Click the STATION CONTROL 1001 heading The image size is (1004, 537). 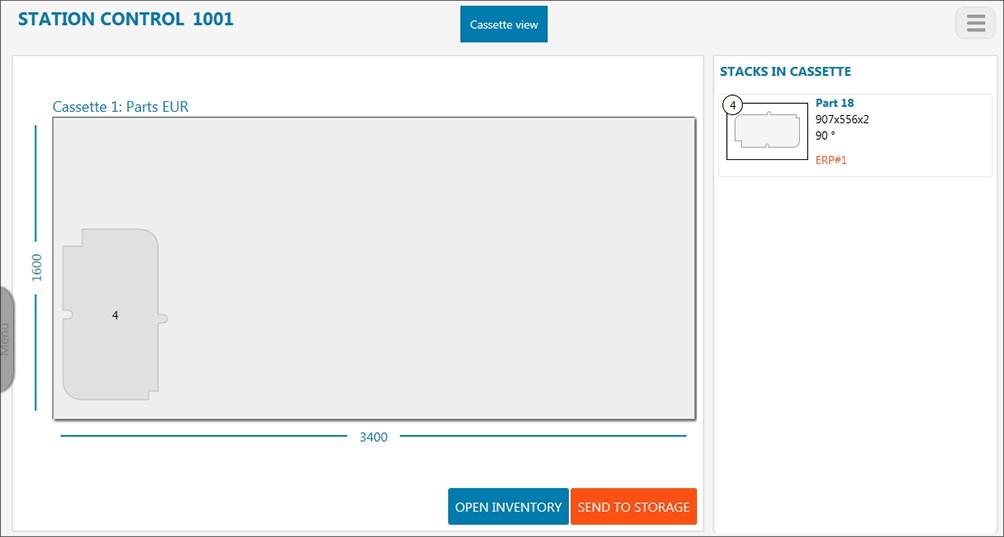(x=126, y=19)
